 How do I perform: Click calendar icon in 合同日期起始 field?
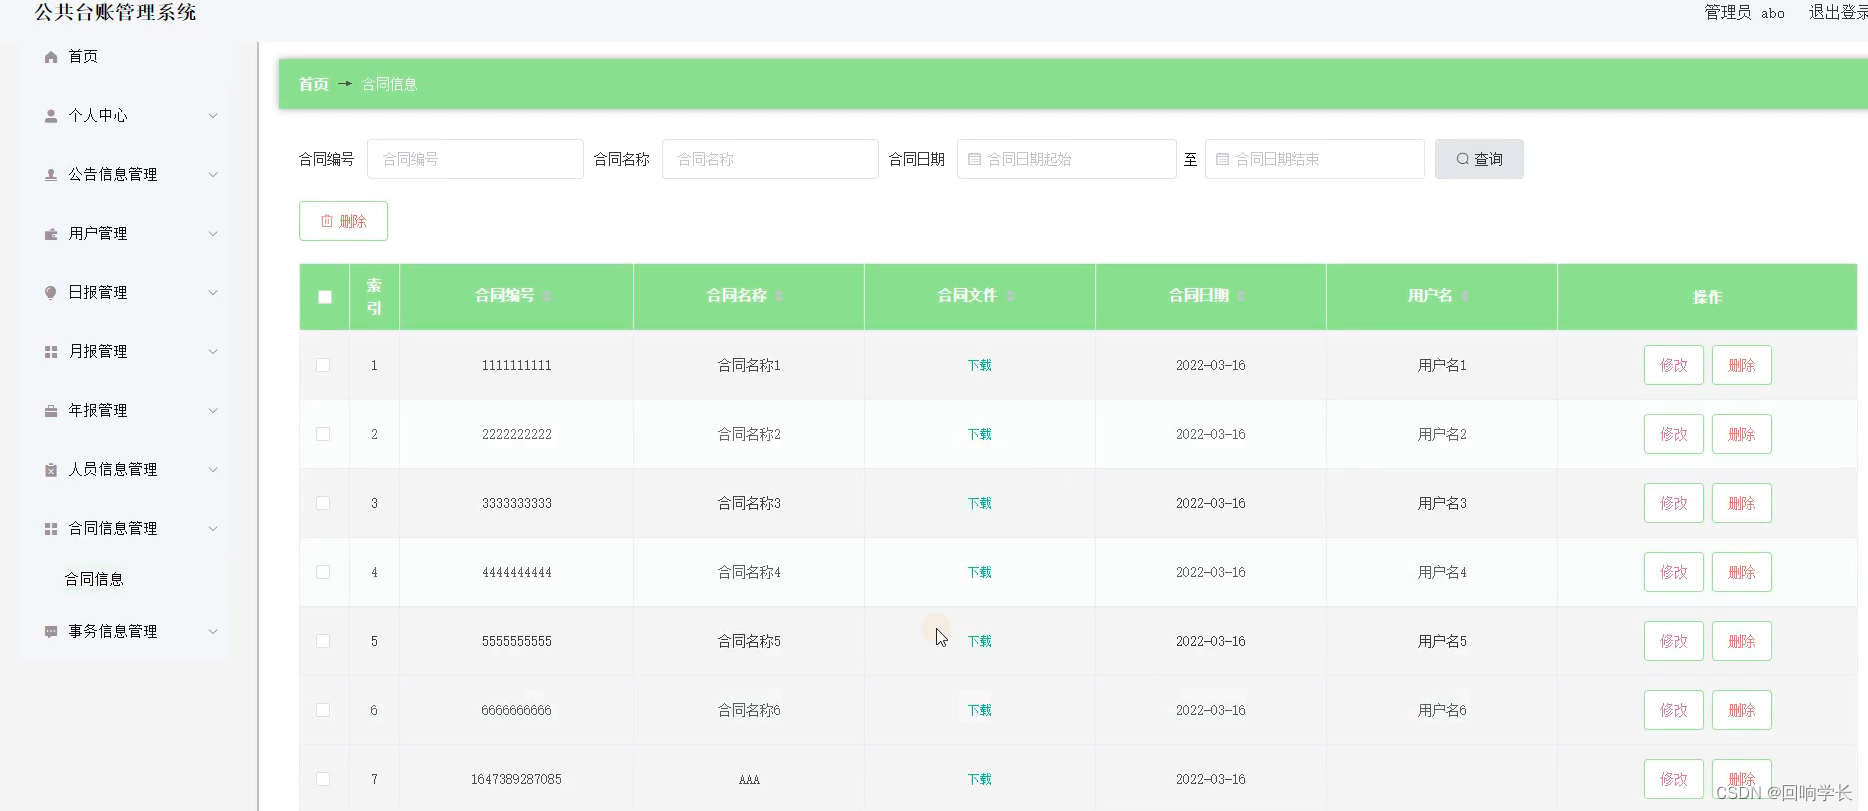click(974, 159)
